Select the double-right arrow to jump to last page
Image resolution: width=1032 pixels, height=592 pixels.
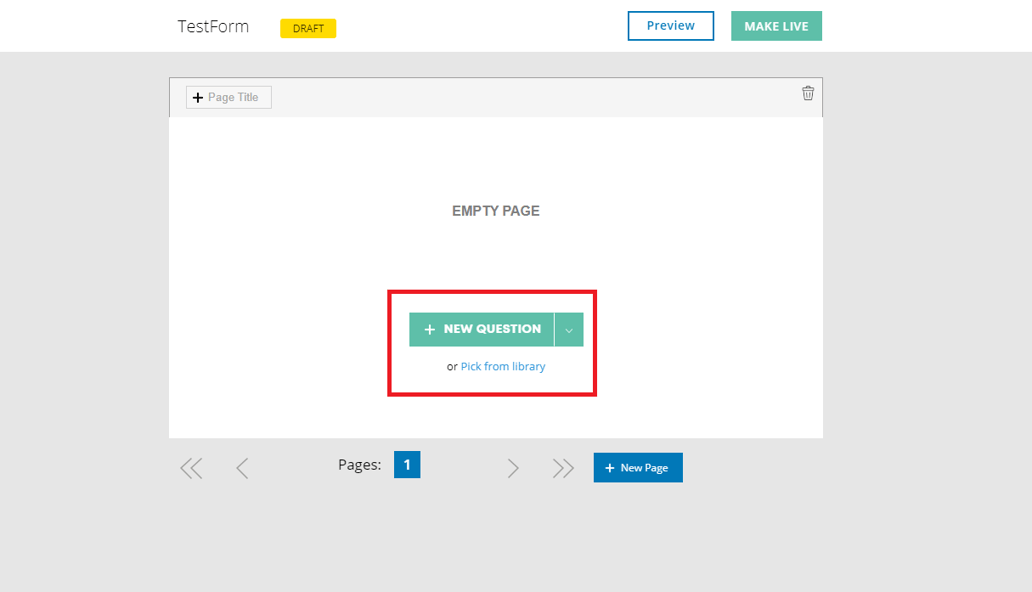click(x=562, y=466)
